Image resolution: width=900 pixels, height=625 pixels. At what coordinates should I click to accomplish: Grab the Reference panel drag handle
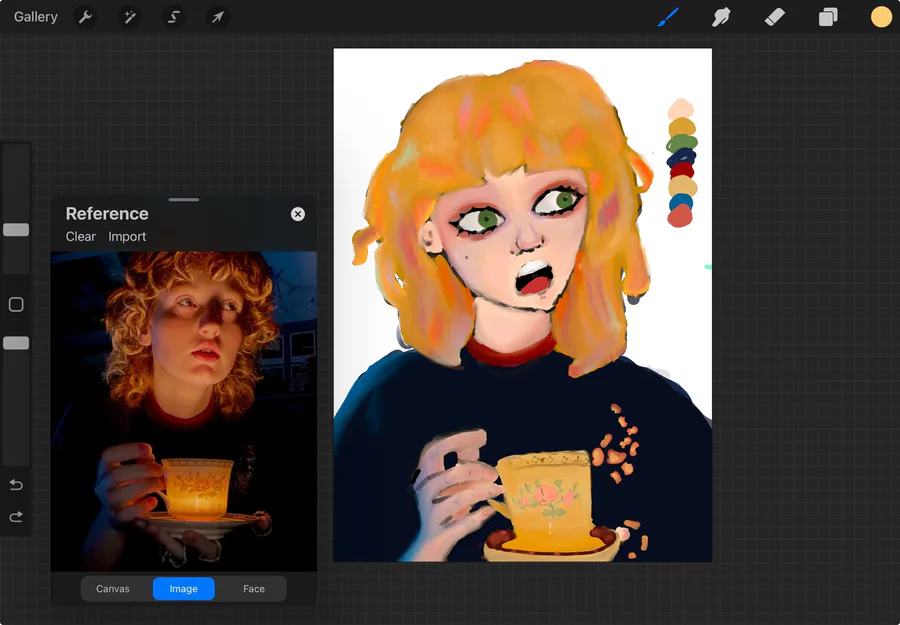184,200
